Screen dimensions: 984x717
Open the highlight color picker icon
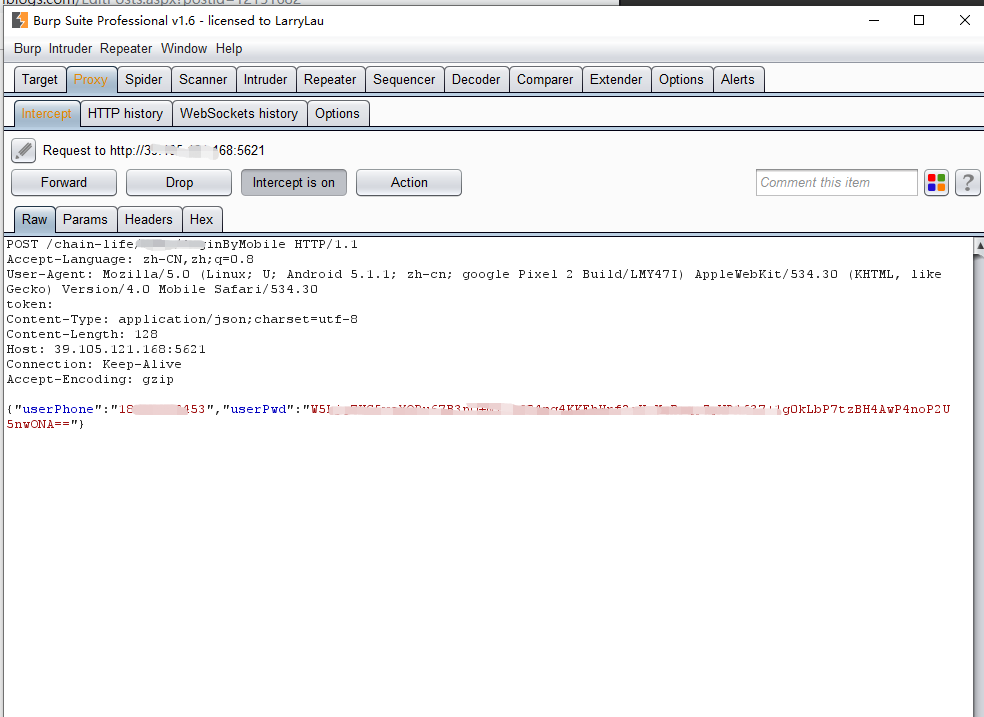coord(936,183)
